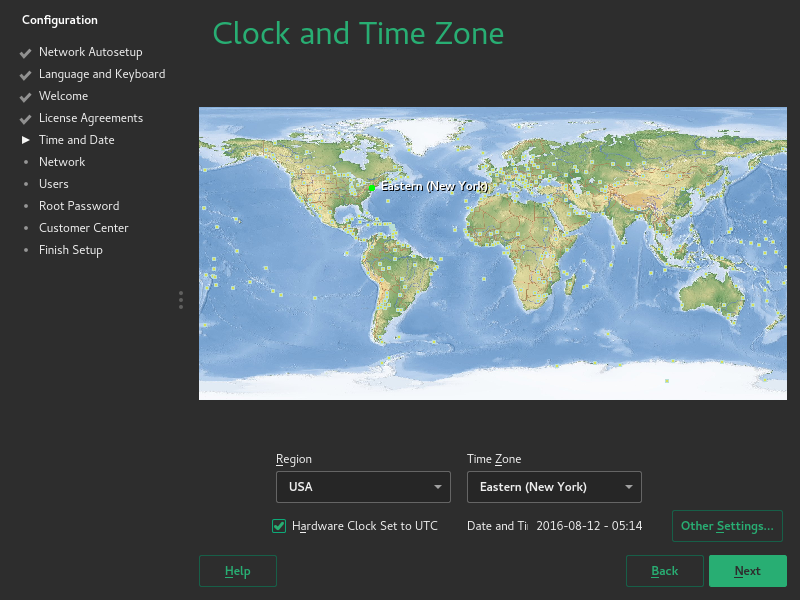
Task: Click the checkmark beside License Agreements
Action: (x=24, y=118)
